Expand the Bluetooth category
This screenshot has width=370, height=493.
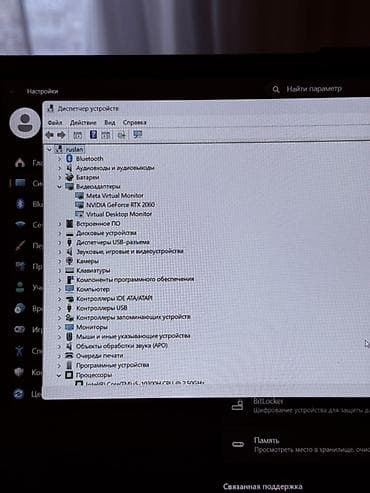point(59,159)
